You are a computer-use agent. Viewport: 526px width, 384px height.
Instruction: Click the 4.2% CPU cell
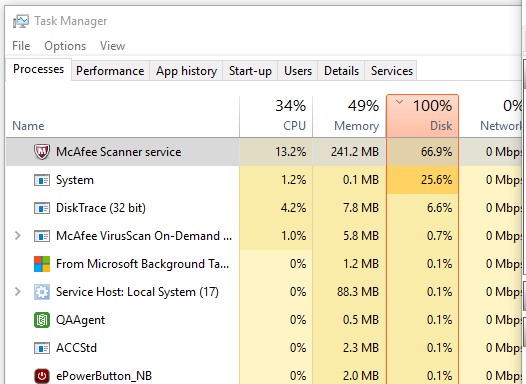click(276, 208)
